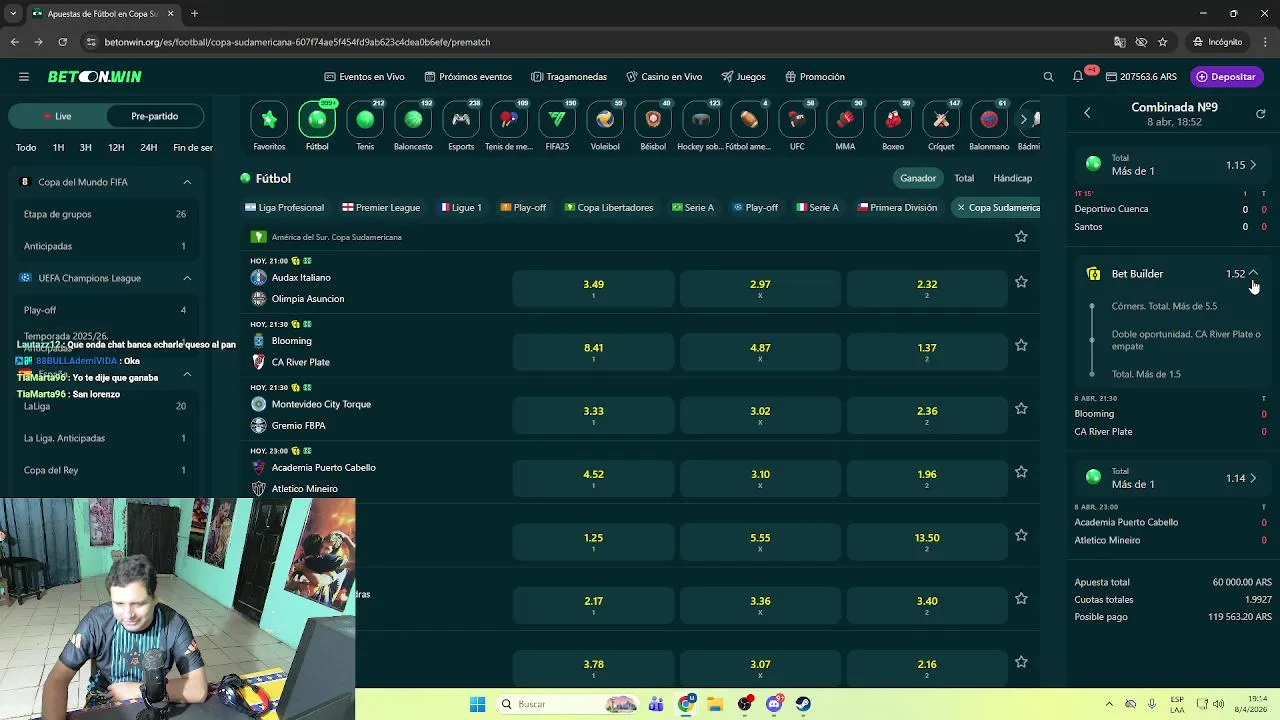Open Steam from the taskbar

tap(803, 704)
